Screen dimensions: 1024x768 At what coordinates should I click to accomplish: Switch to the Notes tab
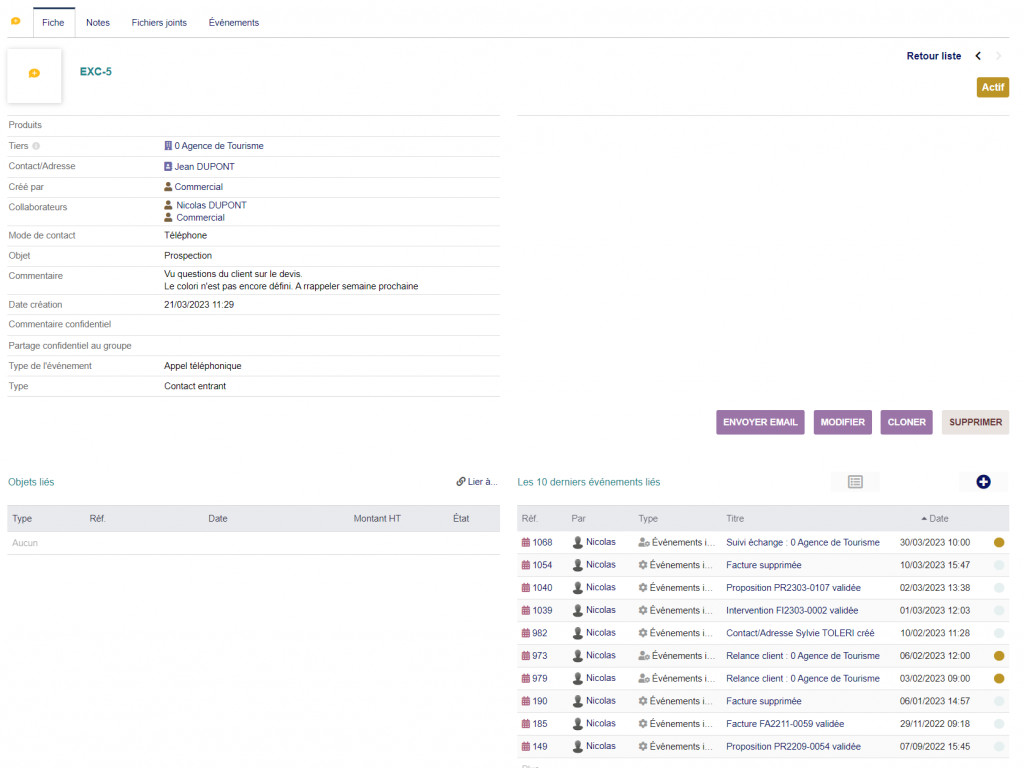tap(98, 22)
